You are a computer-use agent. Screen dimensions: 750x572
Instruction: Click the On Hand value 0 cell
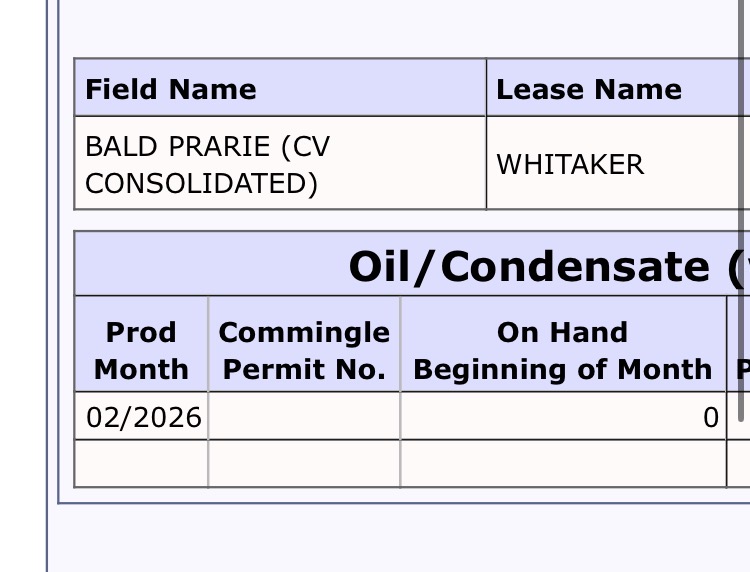point(563,417)
